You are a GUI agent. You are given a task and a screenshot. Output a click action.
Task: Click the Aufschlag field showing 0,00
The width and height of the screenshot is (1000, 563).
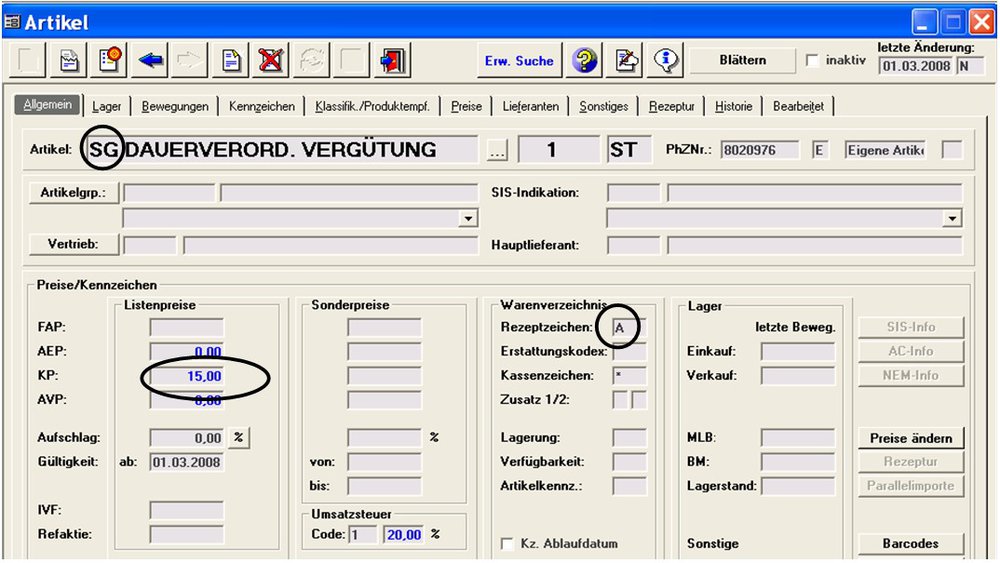187,438
